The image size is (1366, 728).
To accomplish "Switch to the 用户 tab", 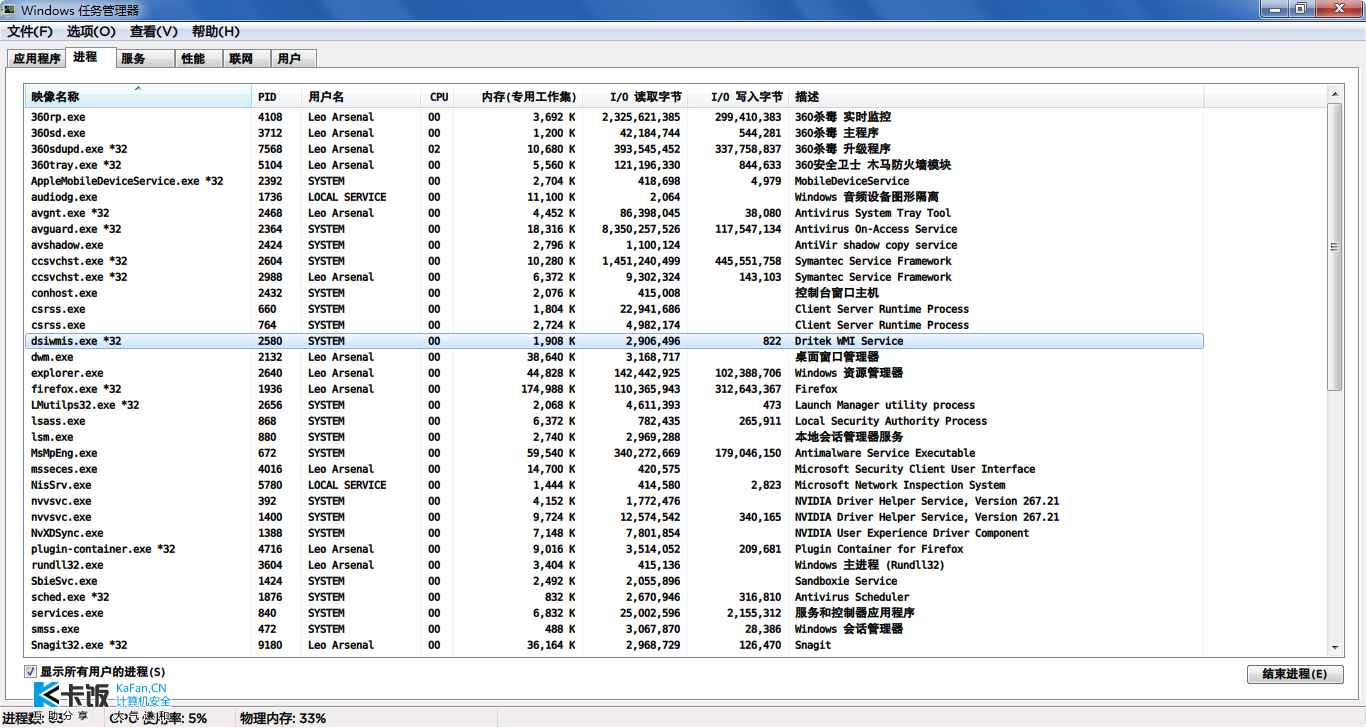I will coord(293,59).
